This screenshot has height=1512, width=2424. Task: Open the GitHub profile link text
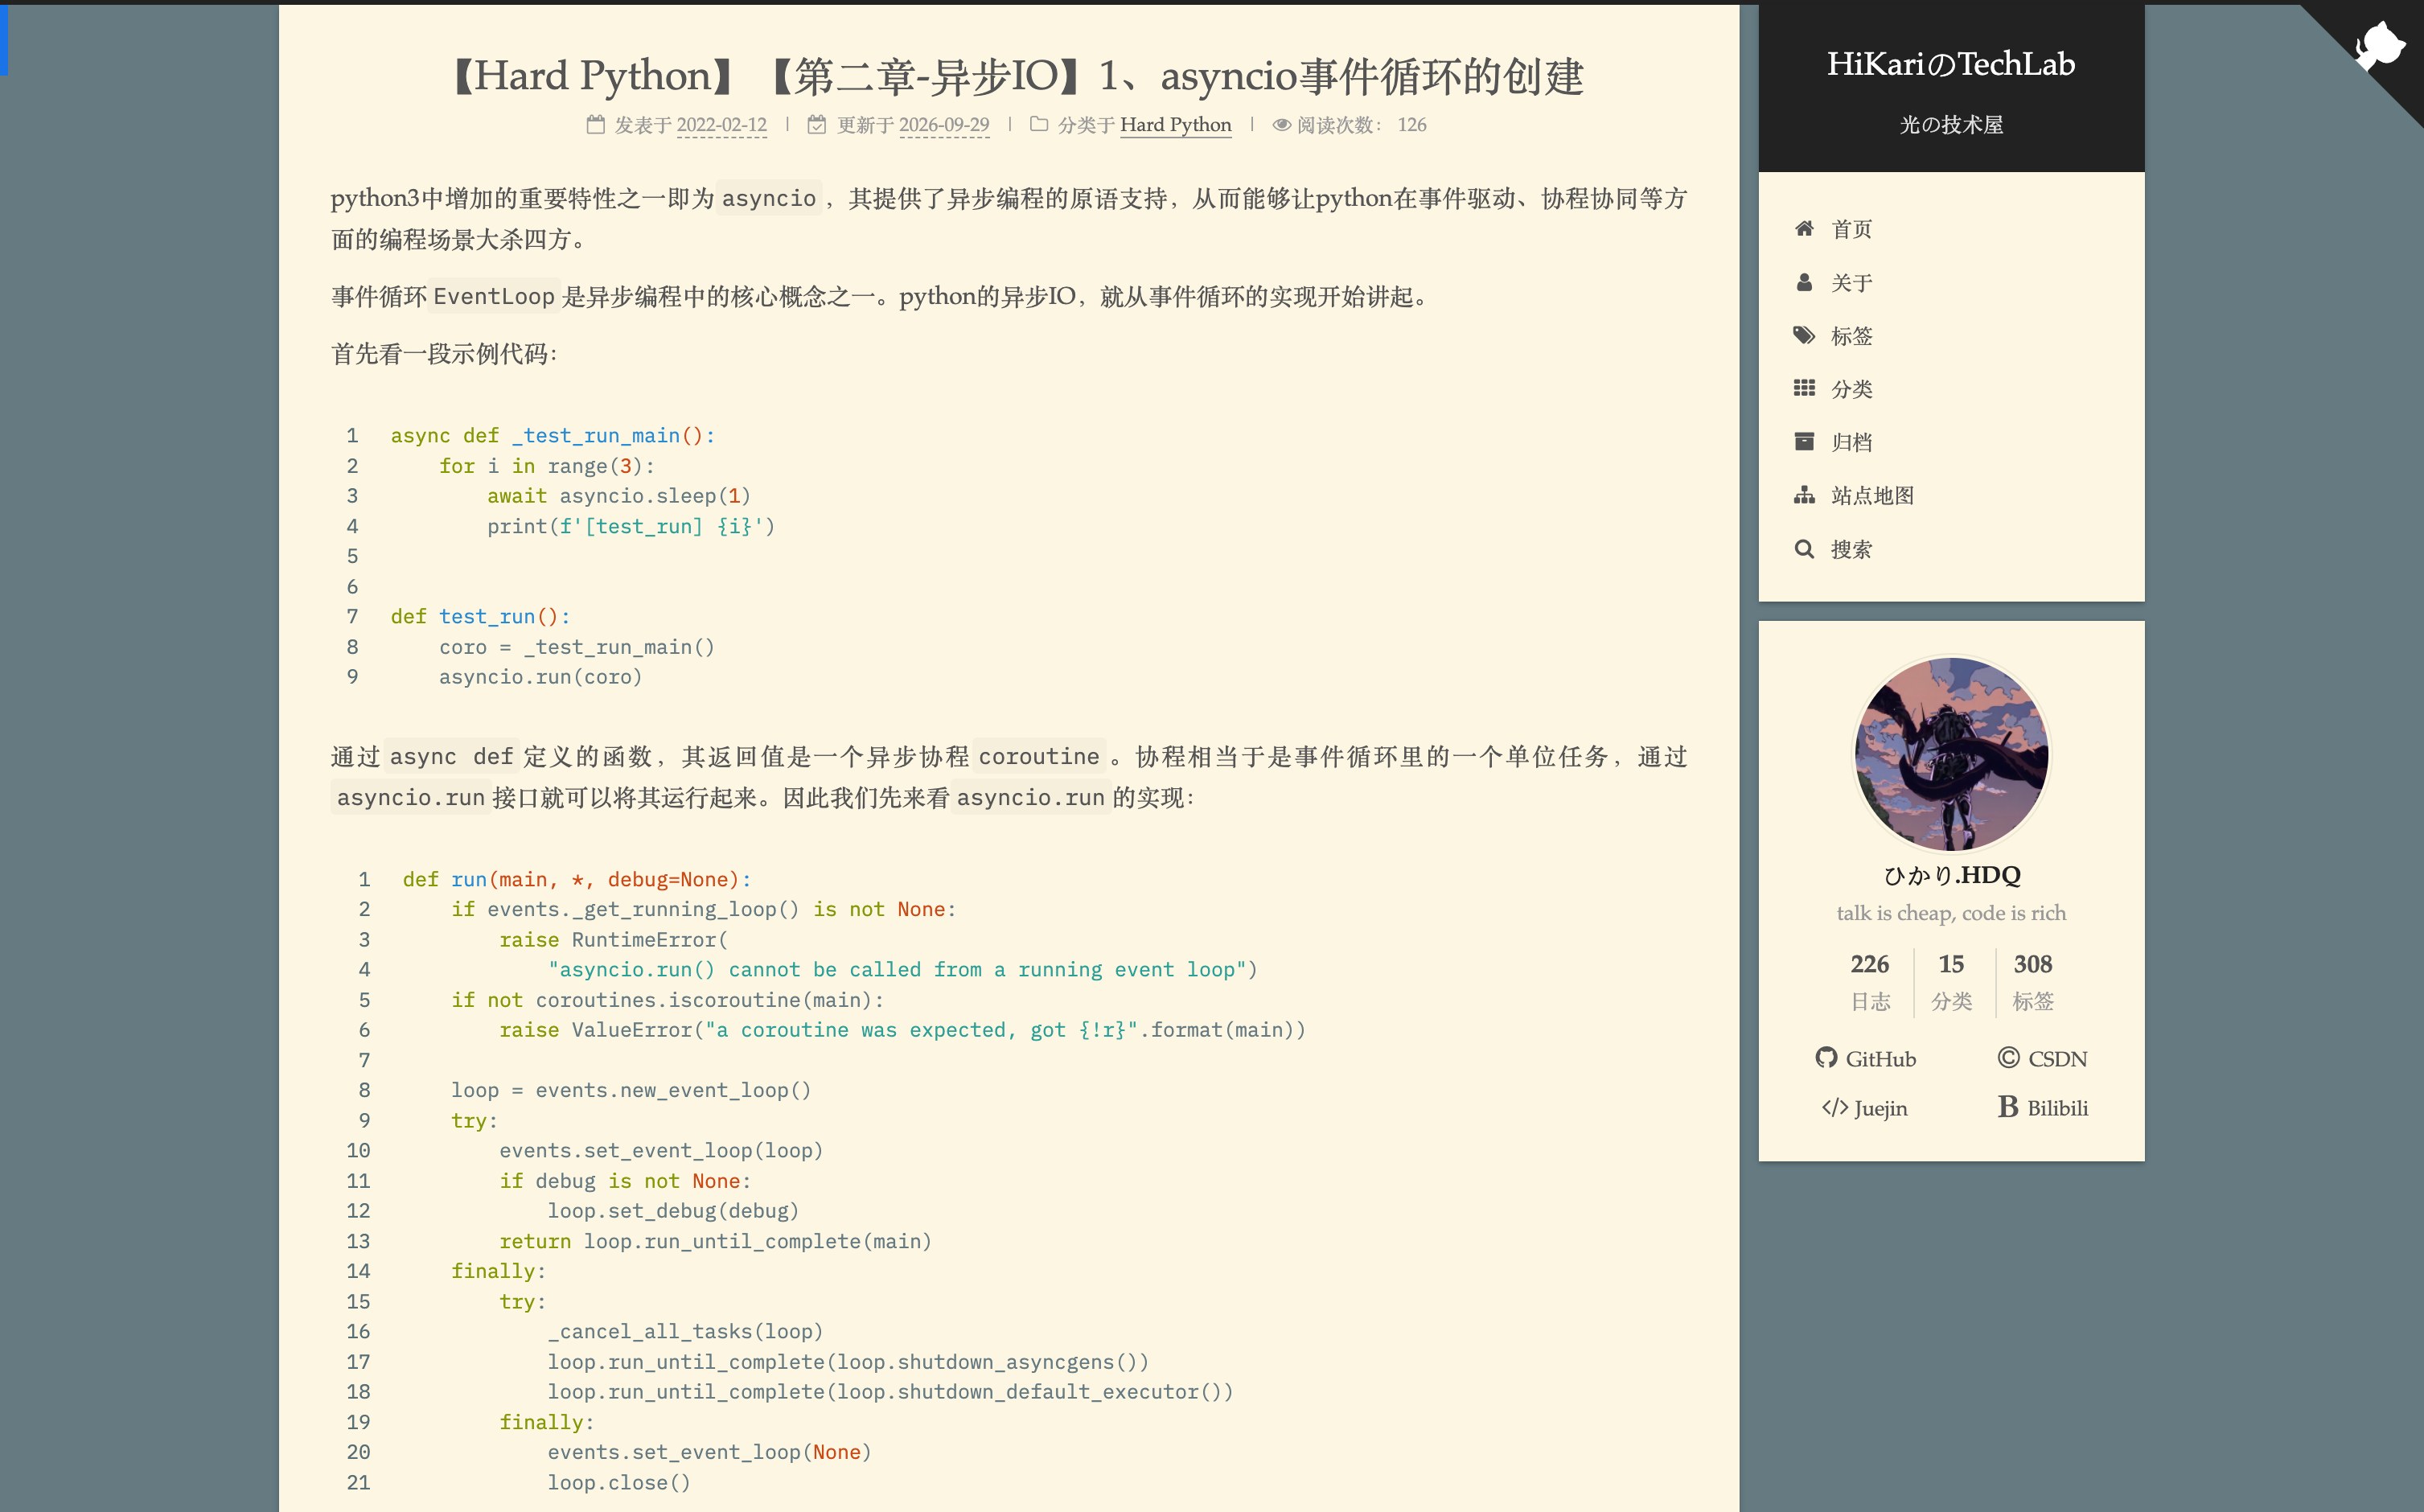(x=1880, y=1059)
